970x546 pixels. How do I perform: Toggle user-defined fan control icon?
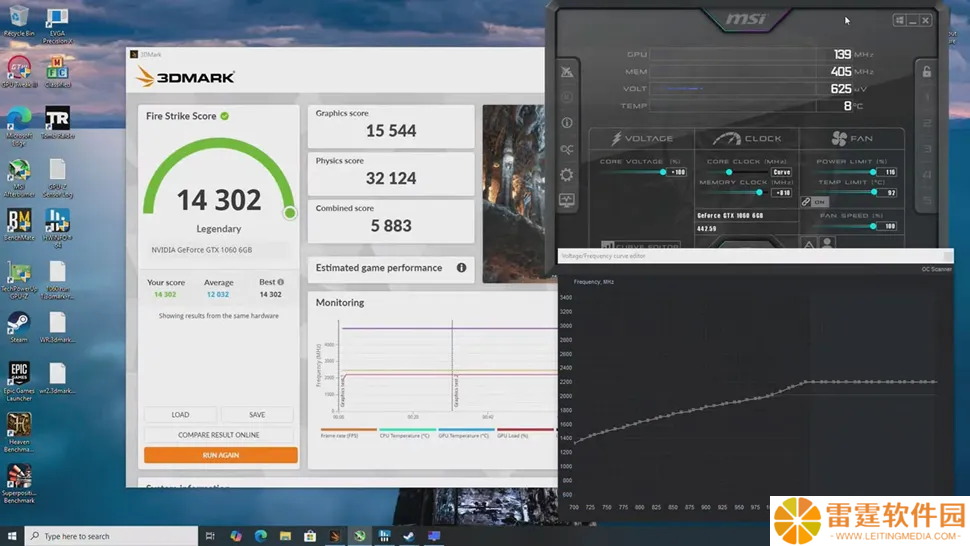pos(828,244)
